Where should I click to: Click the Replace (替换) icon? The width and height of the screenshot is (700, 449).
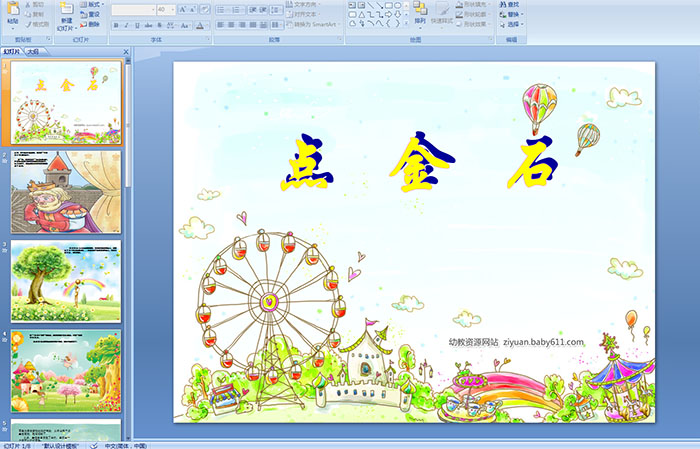click(512, 15)
